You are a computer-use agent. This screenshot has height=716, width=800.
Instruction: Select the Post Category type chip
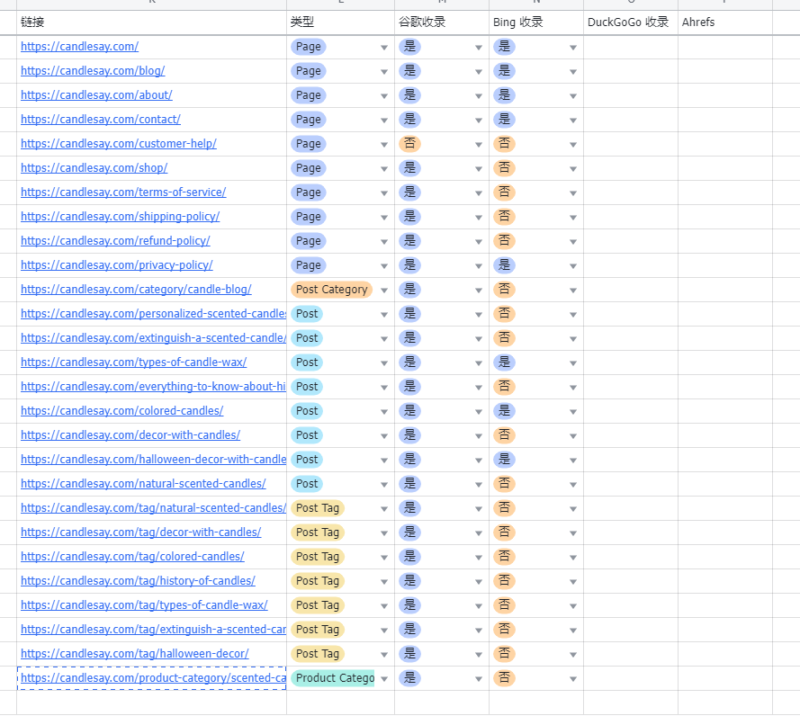(331, 290)
